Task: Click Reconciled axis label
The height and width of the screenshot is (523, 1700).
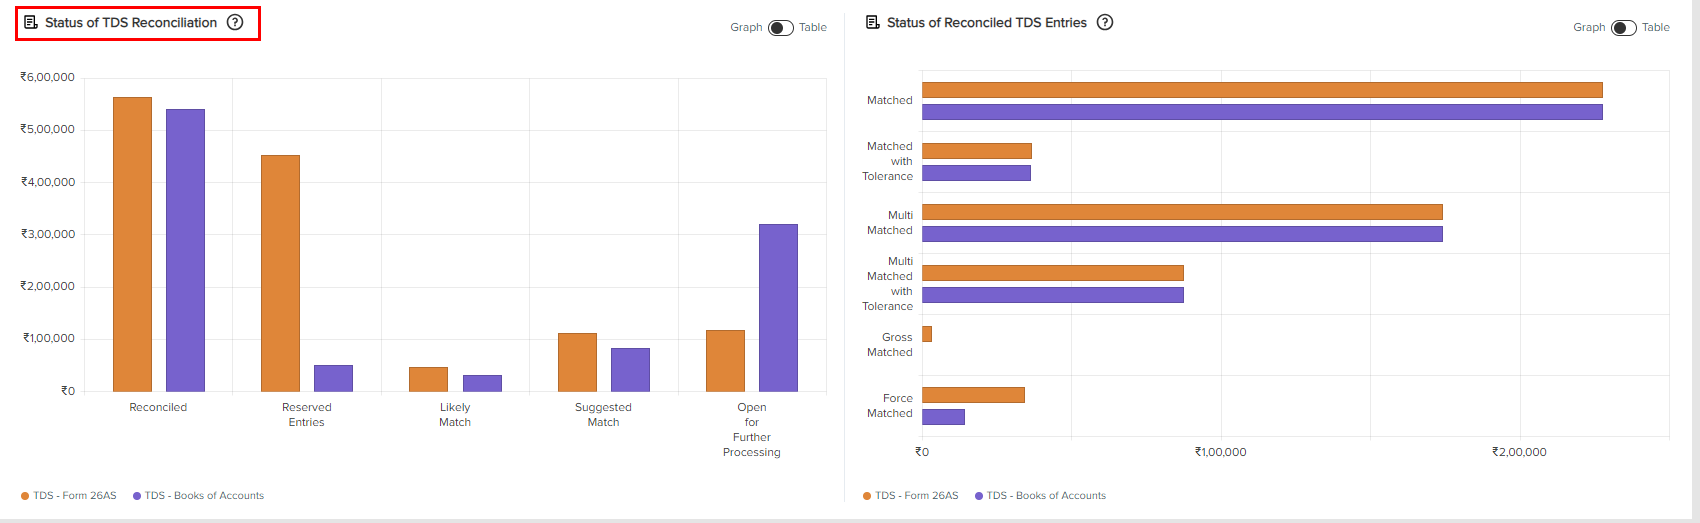Action: pos(158,407)
